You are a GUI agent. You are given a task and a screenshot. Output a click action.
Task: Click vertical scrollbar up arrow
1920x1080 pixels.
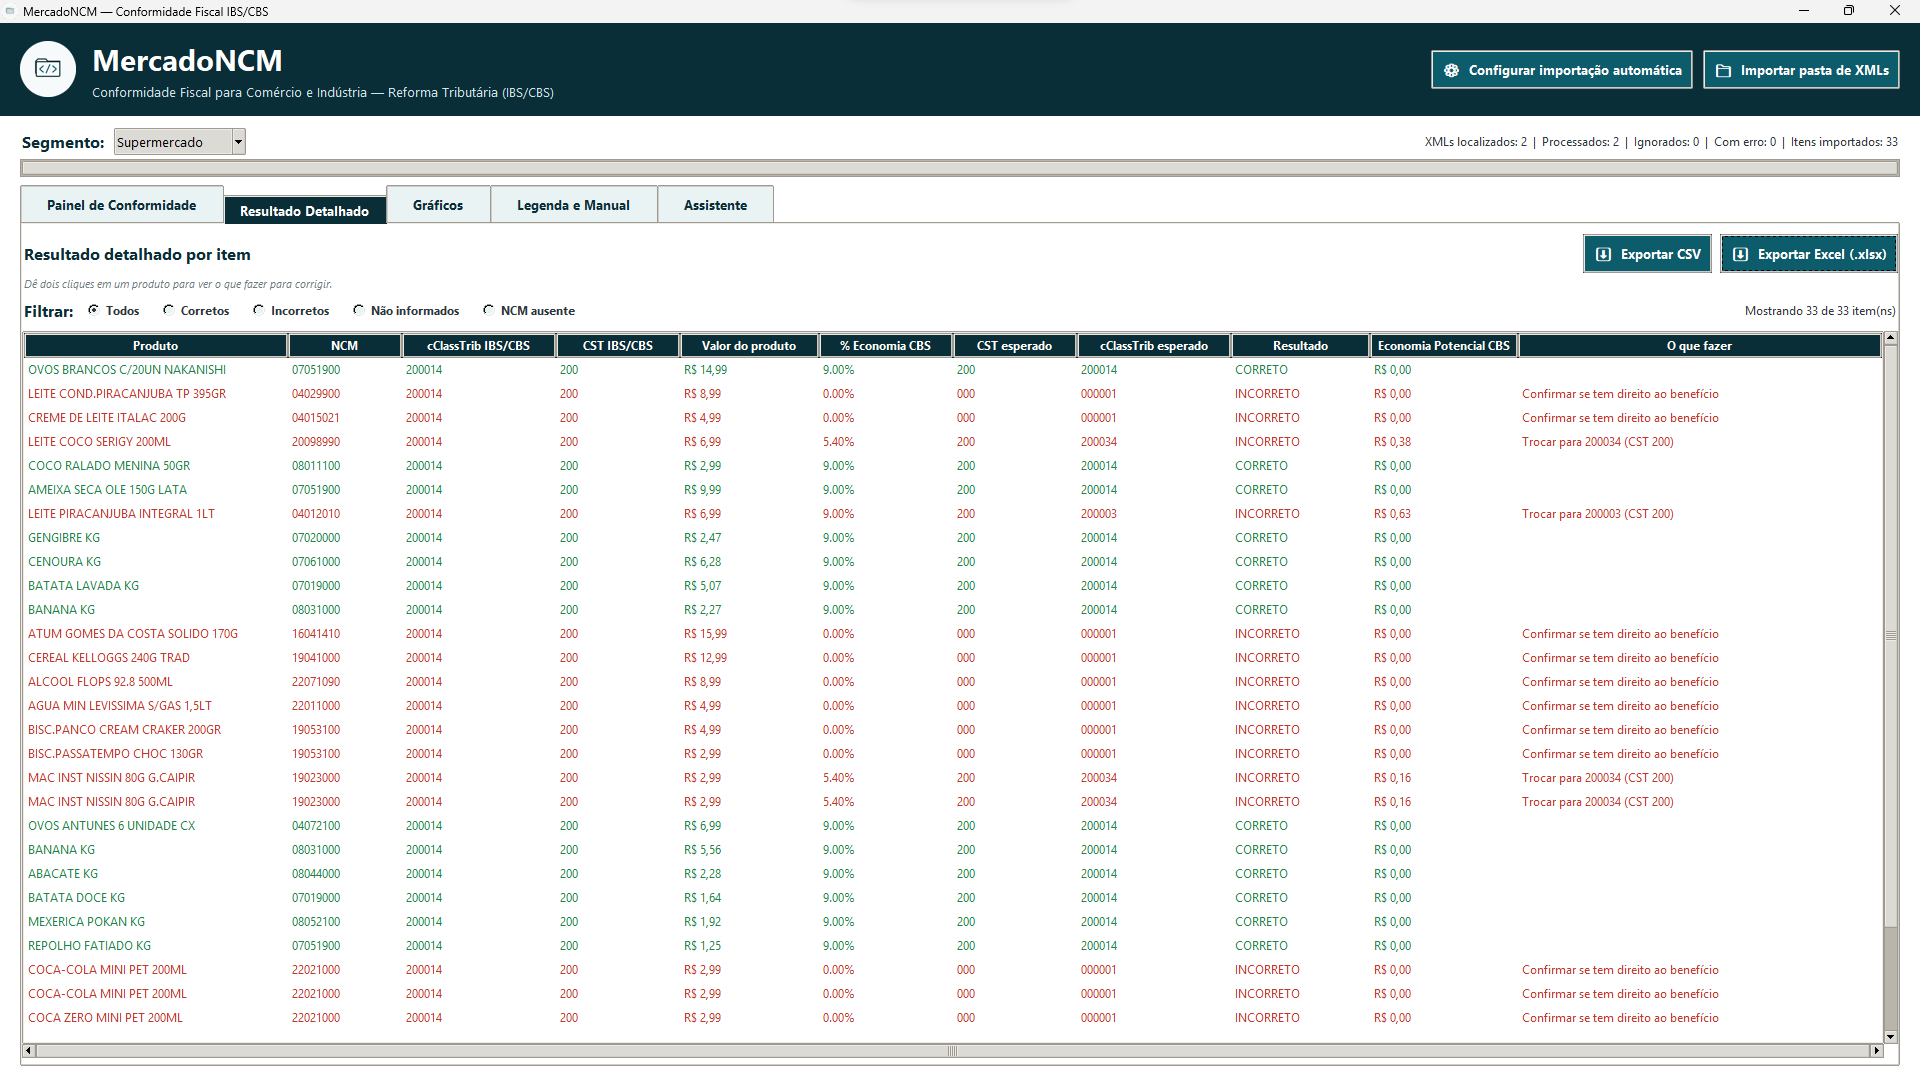(1890, 339)
